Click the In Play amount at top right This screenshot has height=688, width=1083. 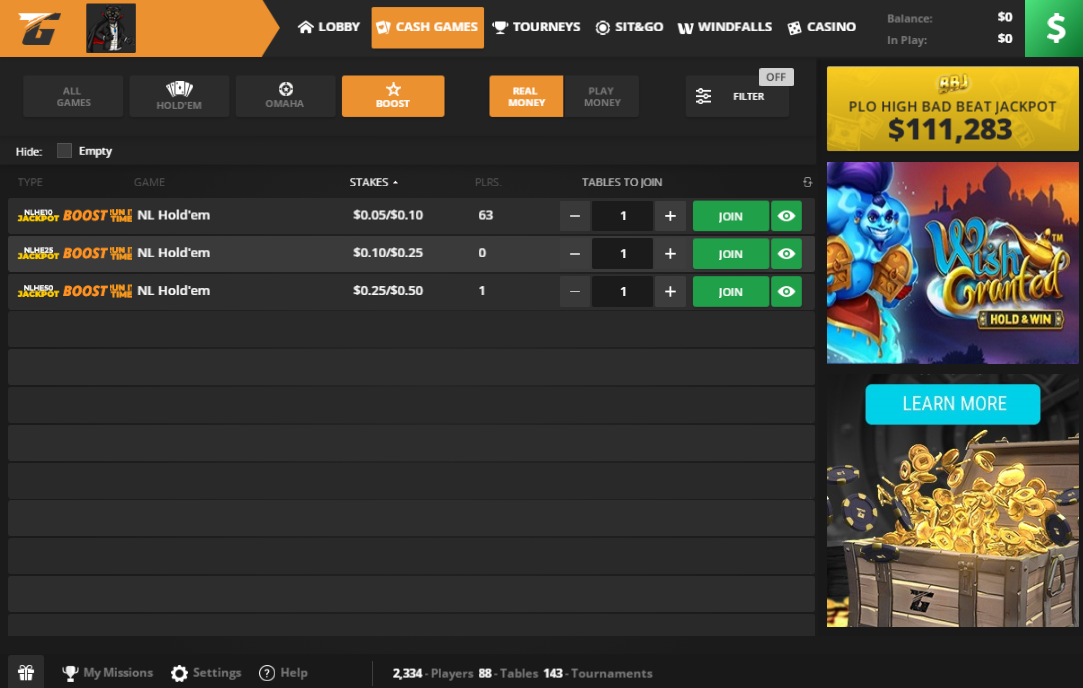click(x=1005, y=39)
